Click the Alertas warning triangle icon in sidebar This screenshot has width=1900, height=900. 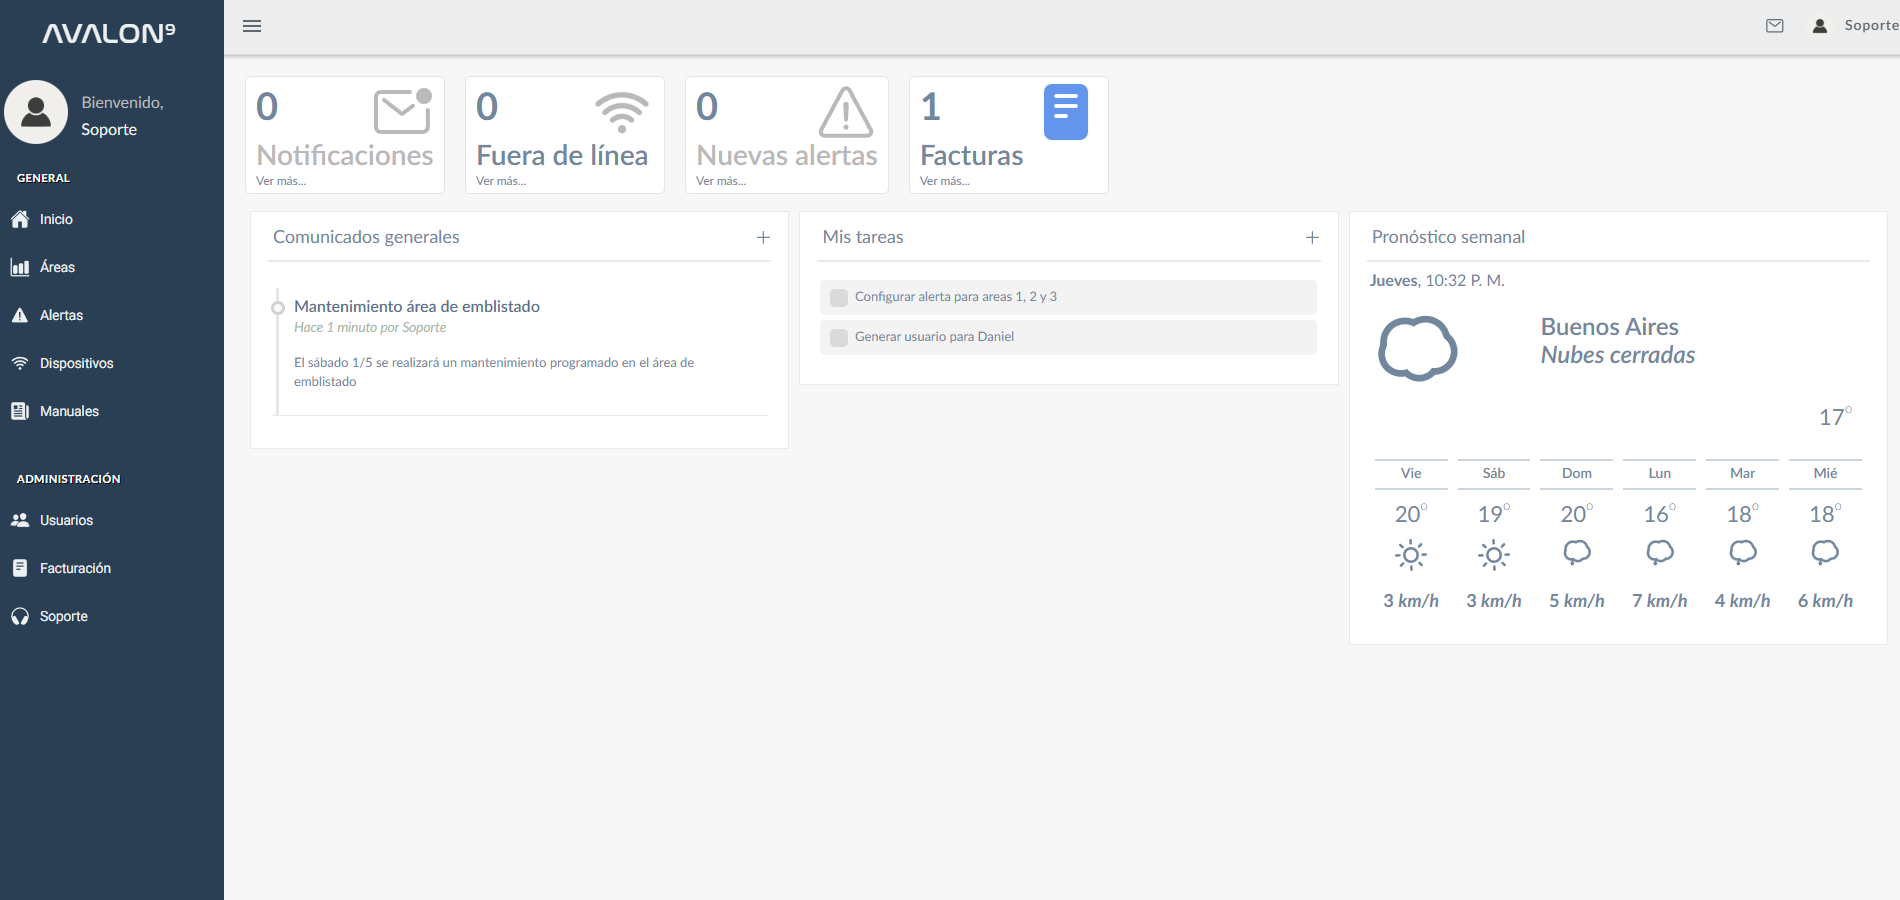(20, 315)
